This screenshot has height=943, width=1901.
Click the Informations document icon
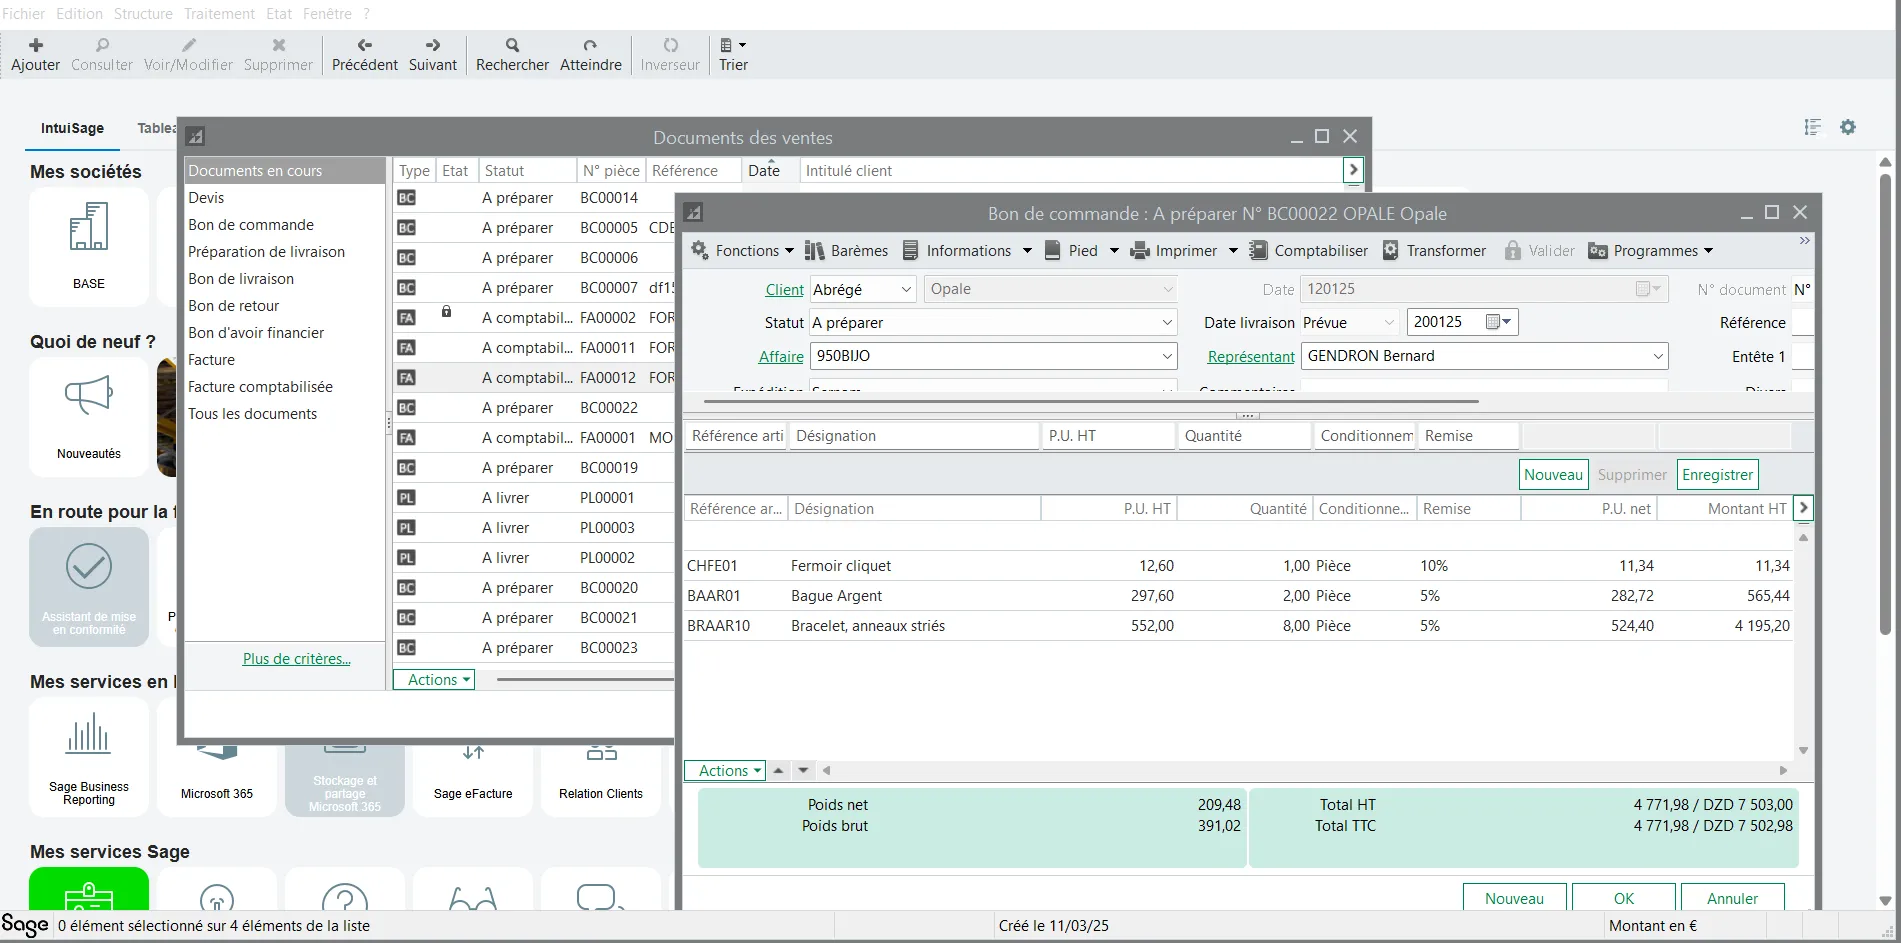[910, 251]
